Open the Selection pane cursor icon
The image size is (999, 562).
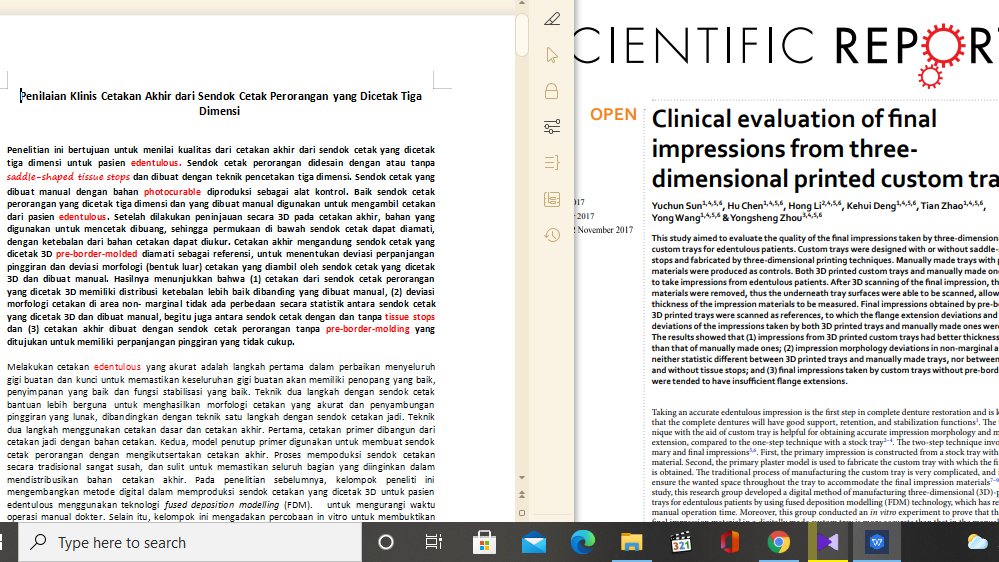pyautogui.click(x=552, y=55)
